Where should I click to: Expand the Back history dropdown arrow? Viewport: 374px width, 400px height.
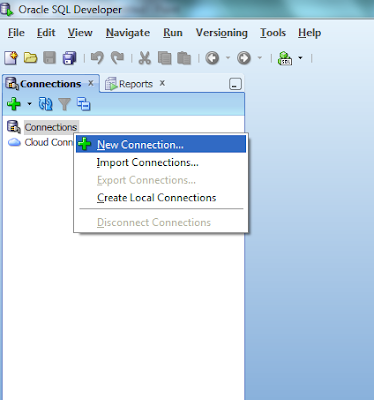(x=228, y=58)
